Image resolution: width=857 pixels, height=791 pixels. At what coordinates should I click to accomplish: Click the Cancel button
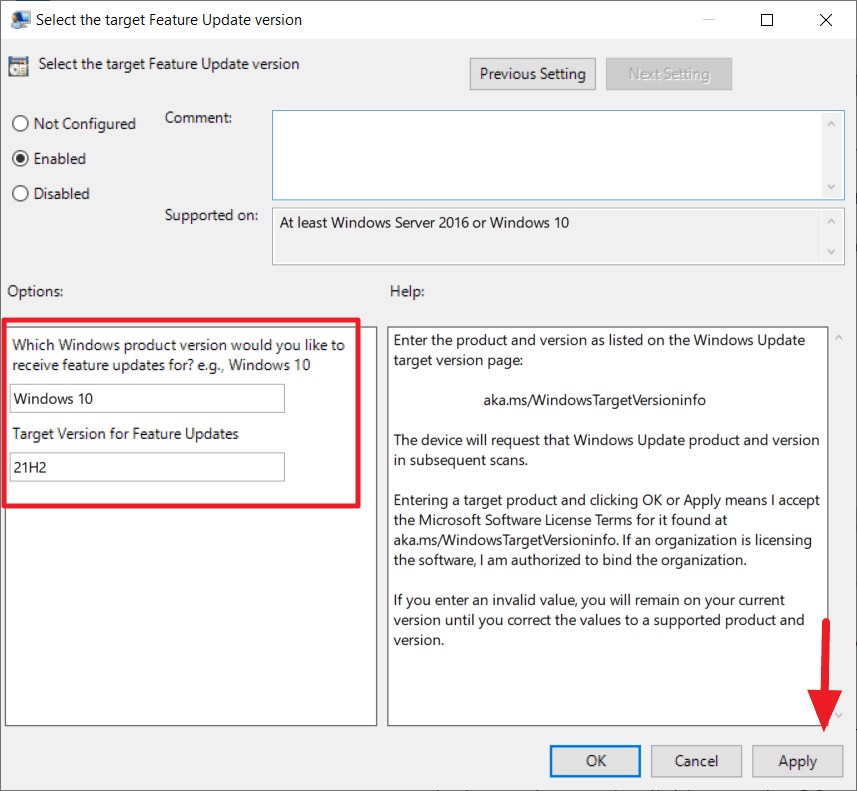[x=696, y=761]
